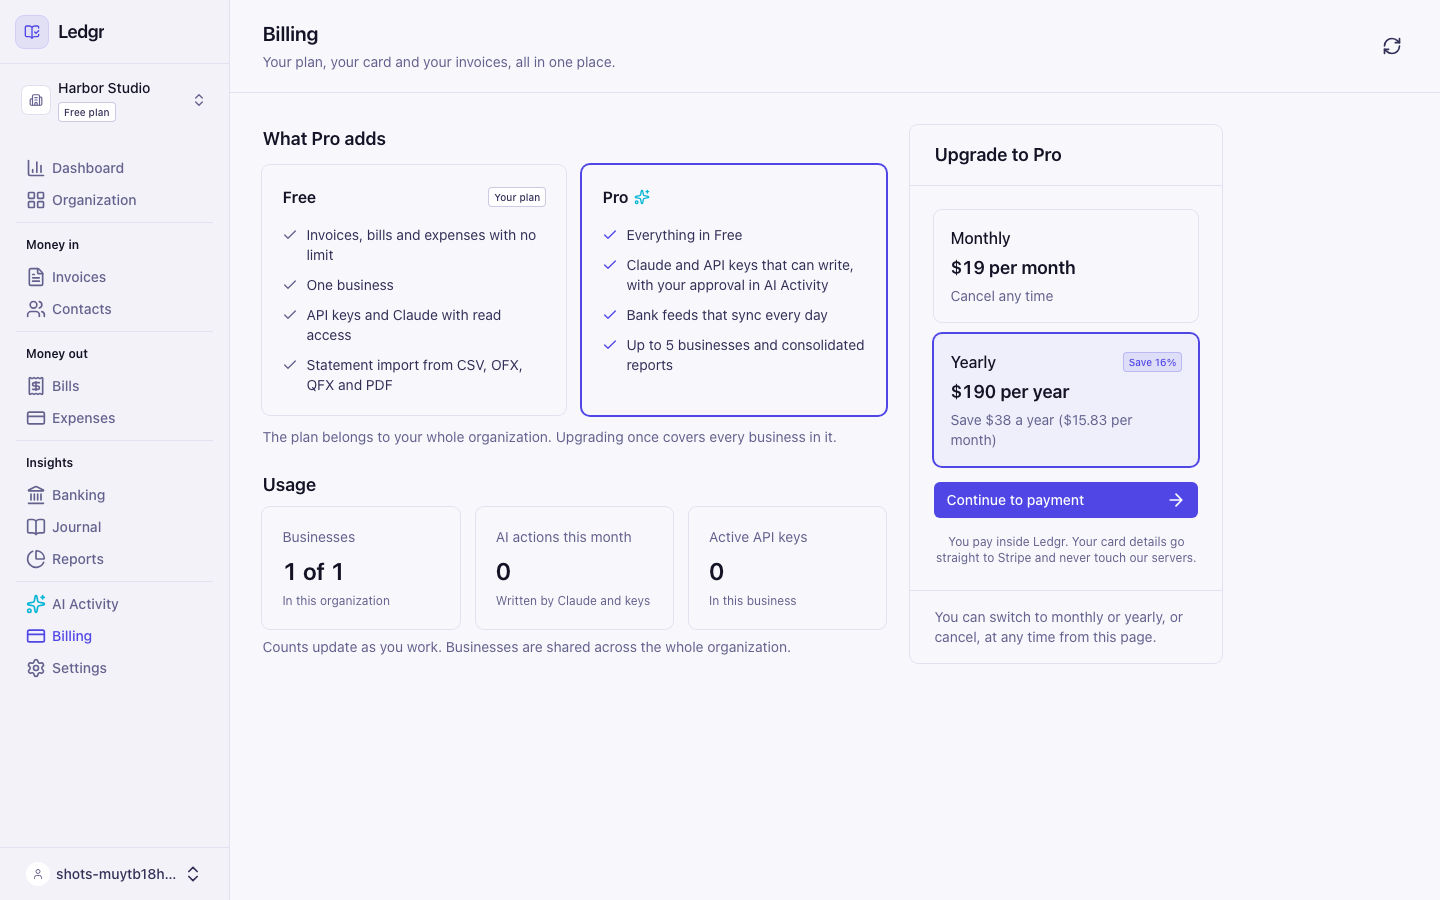This screenshot has height=900, width=1440.
Task: Click the checkmark beside 'One business'
Action: point(290,285)
